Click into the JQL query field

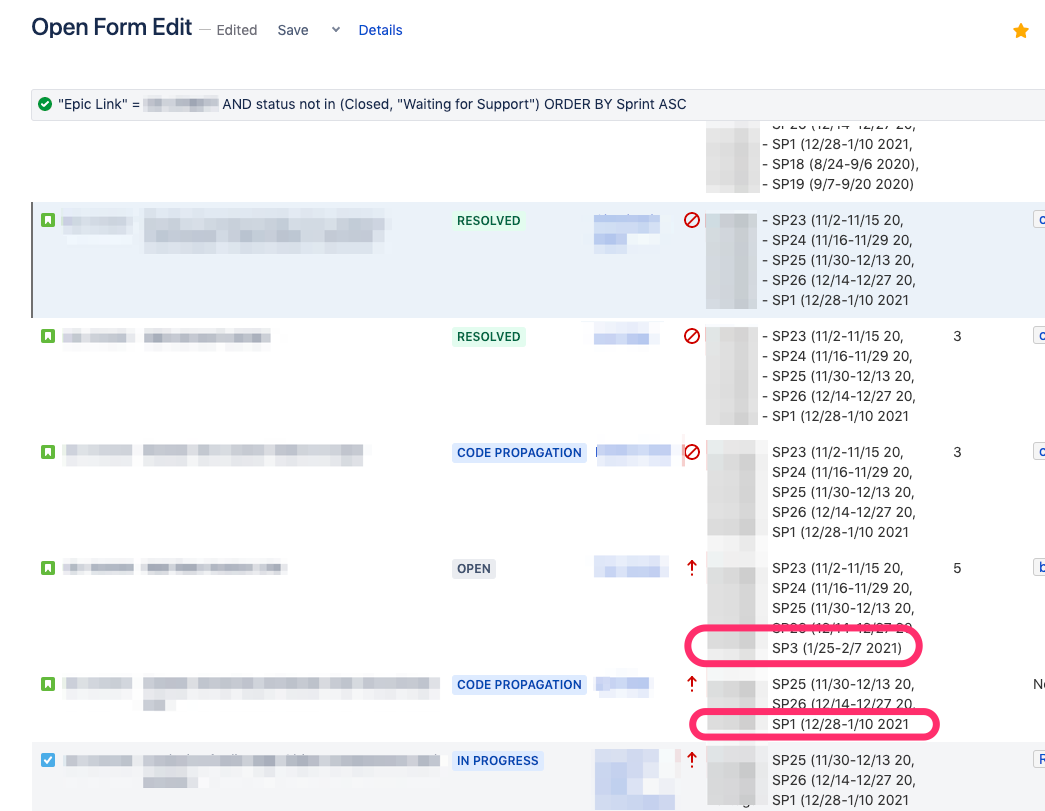[538, 105]
